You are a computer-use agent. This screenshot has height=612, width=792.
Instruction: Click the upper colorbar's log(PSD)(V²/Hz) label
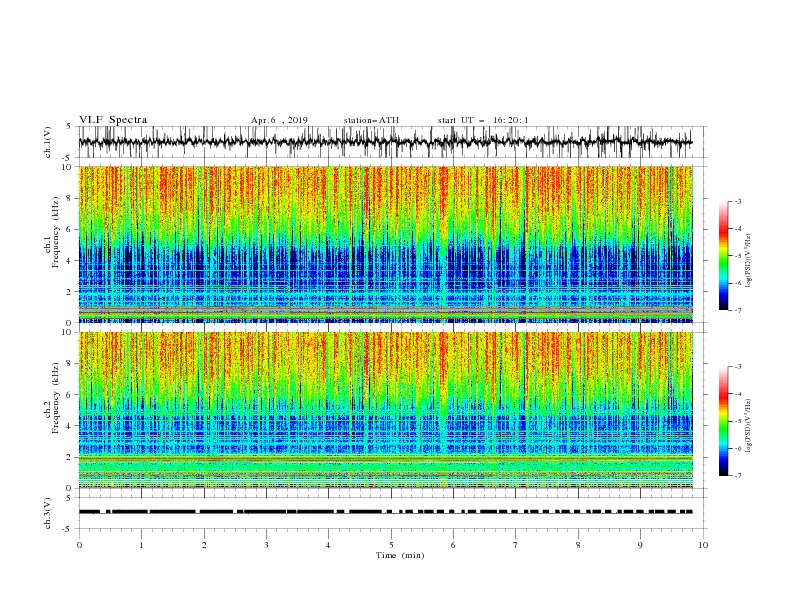pos(749,261)
